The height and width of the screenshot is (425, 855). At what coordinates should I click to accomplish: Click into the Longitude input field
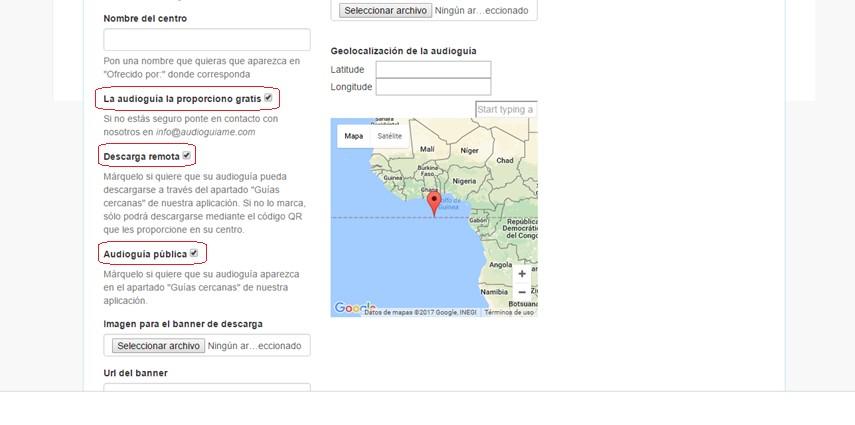[x=433, y=87]
